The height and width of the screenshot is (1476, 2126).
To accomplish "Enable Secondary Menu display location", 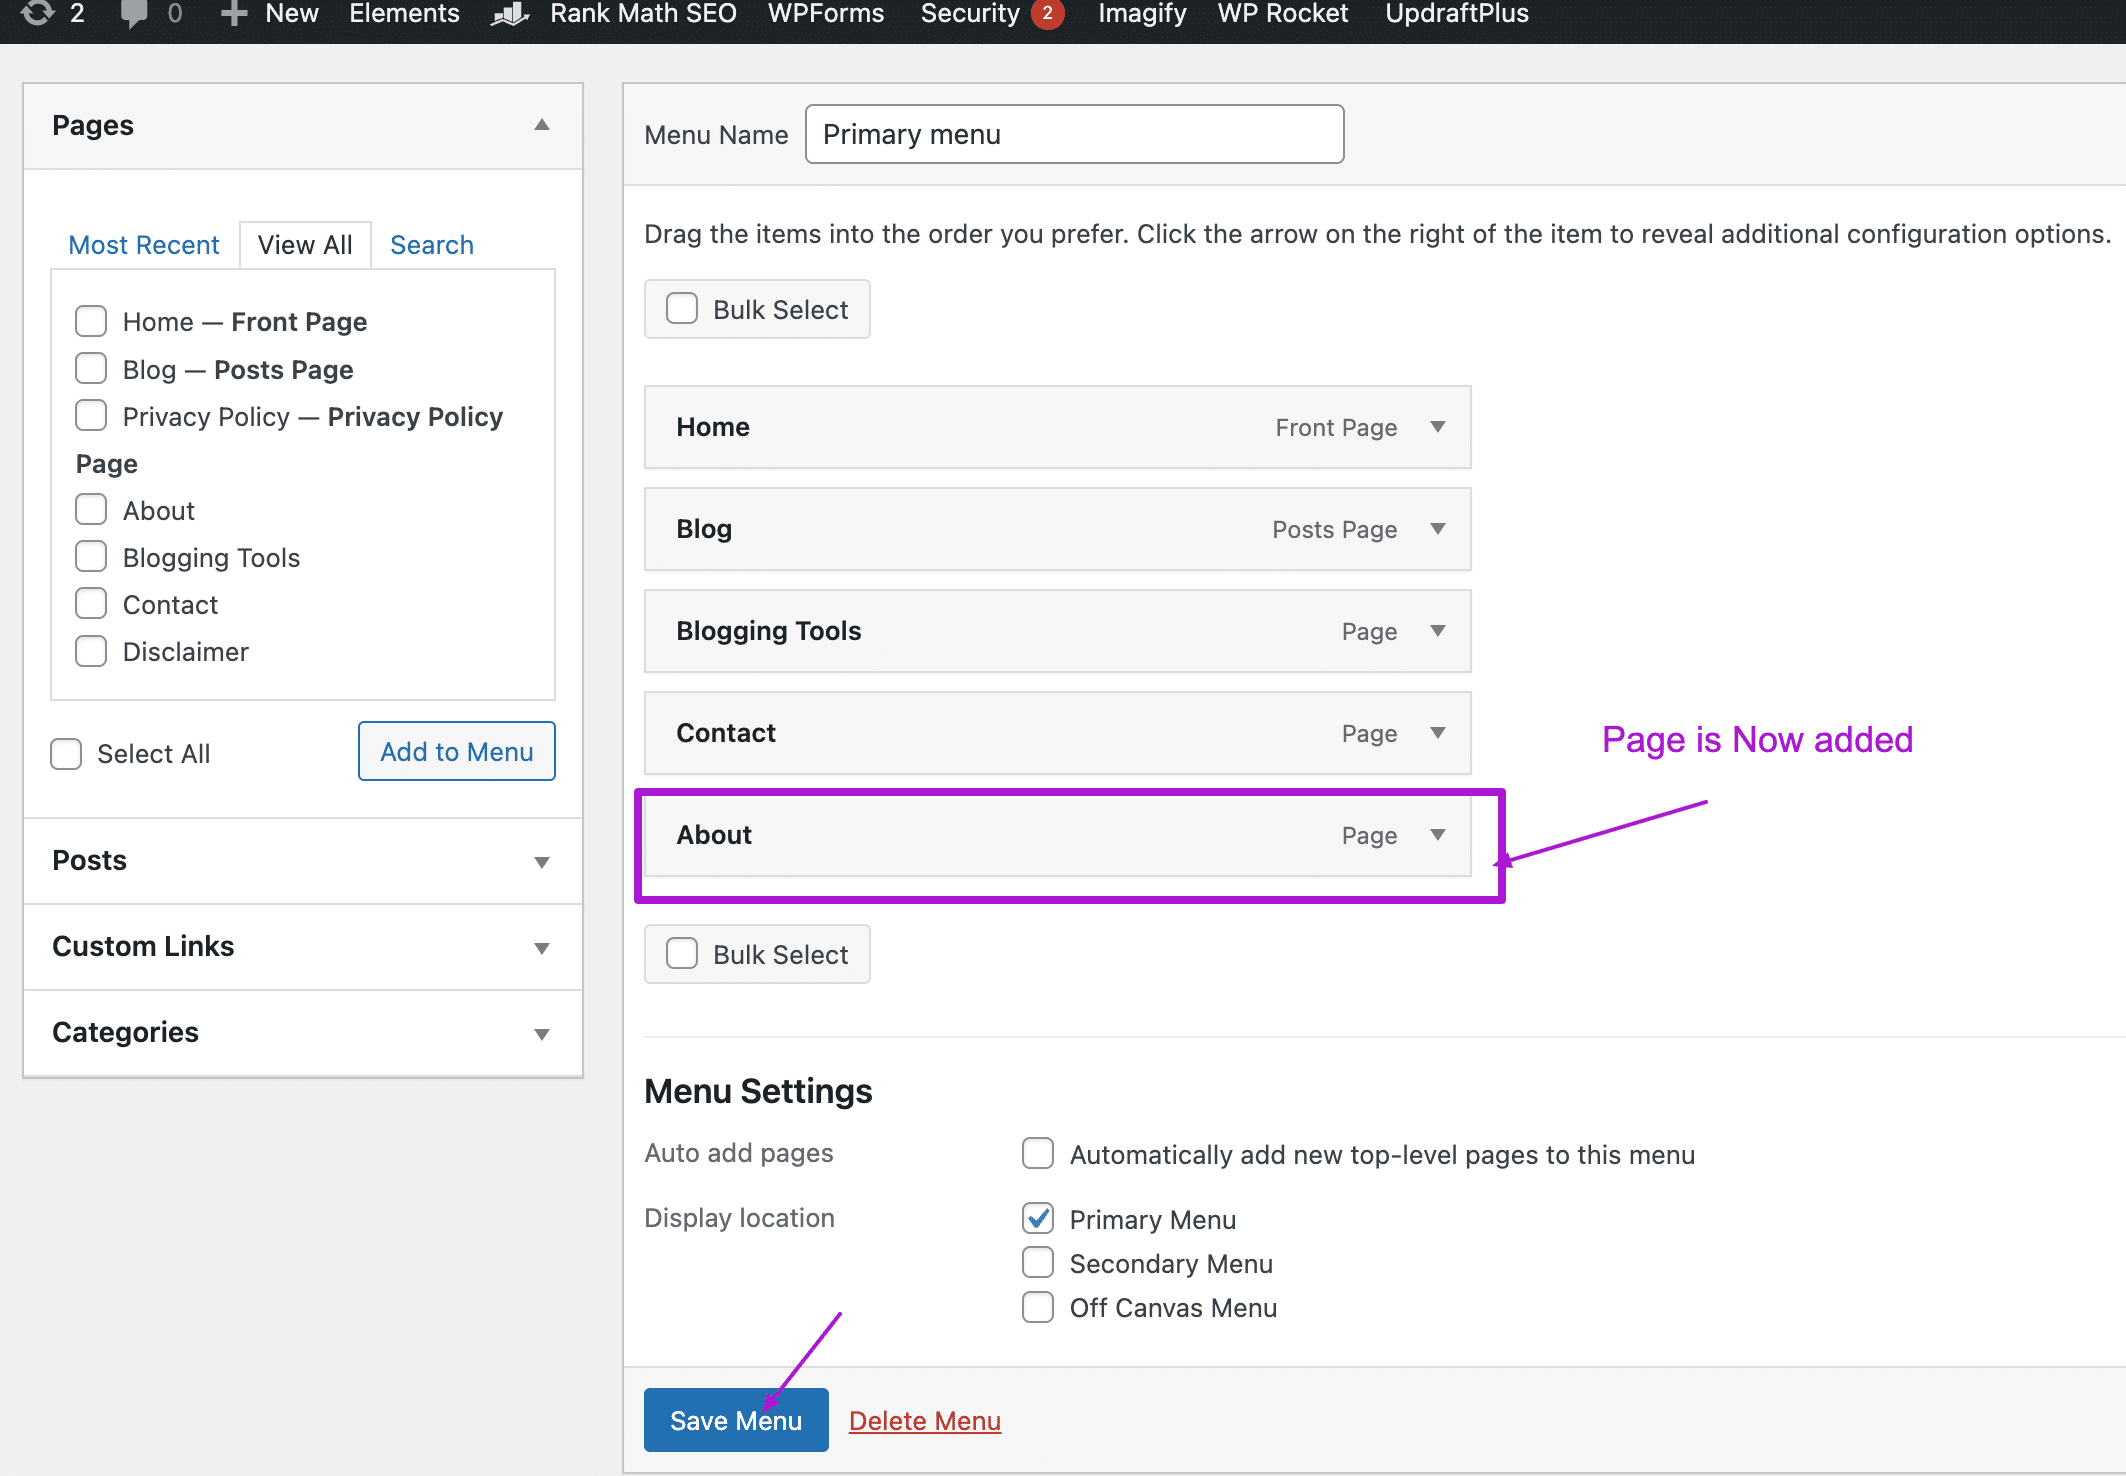I will [x=1037, y=1262].
